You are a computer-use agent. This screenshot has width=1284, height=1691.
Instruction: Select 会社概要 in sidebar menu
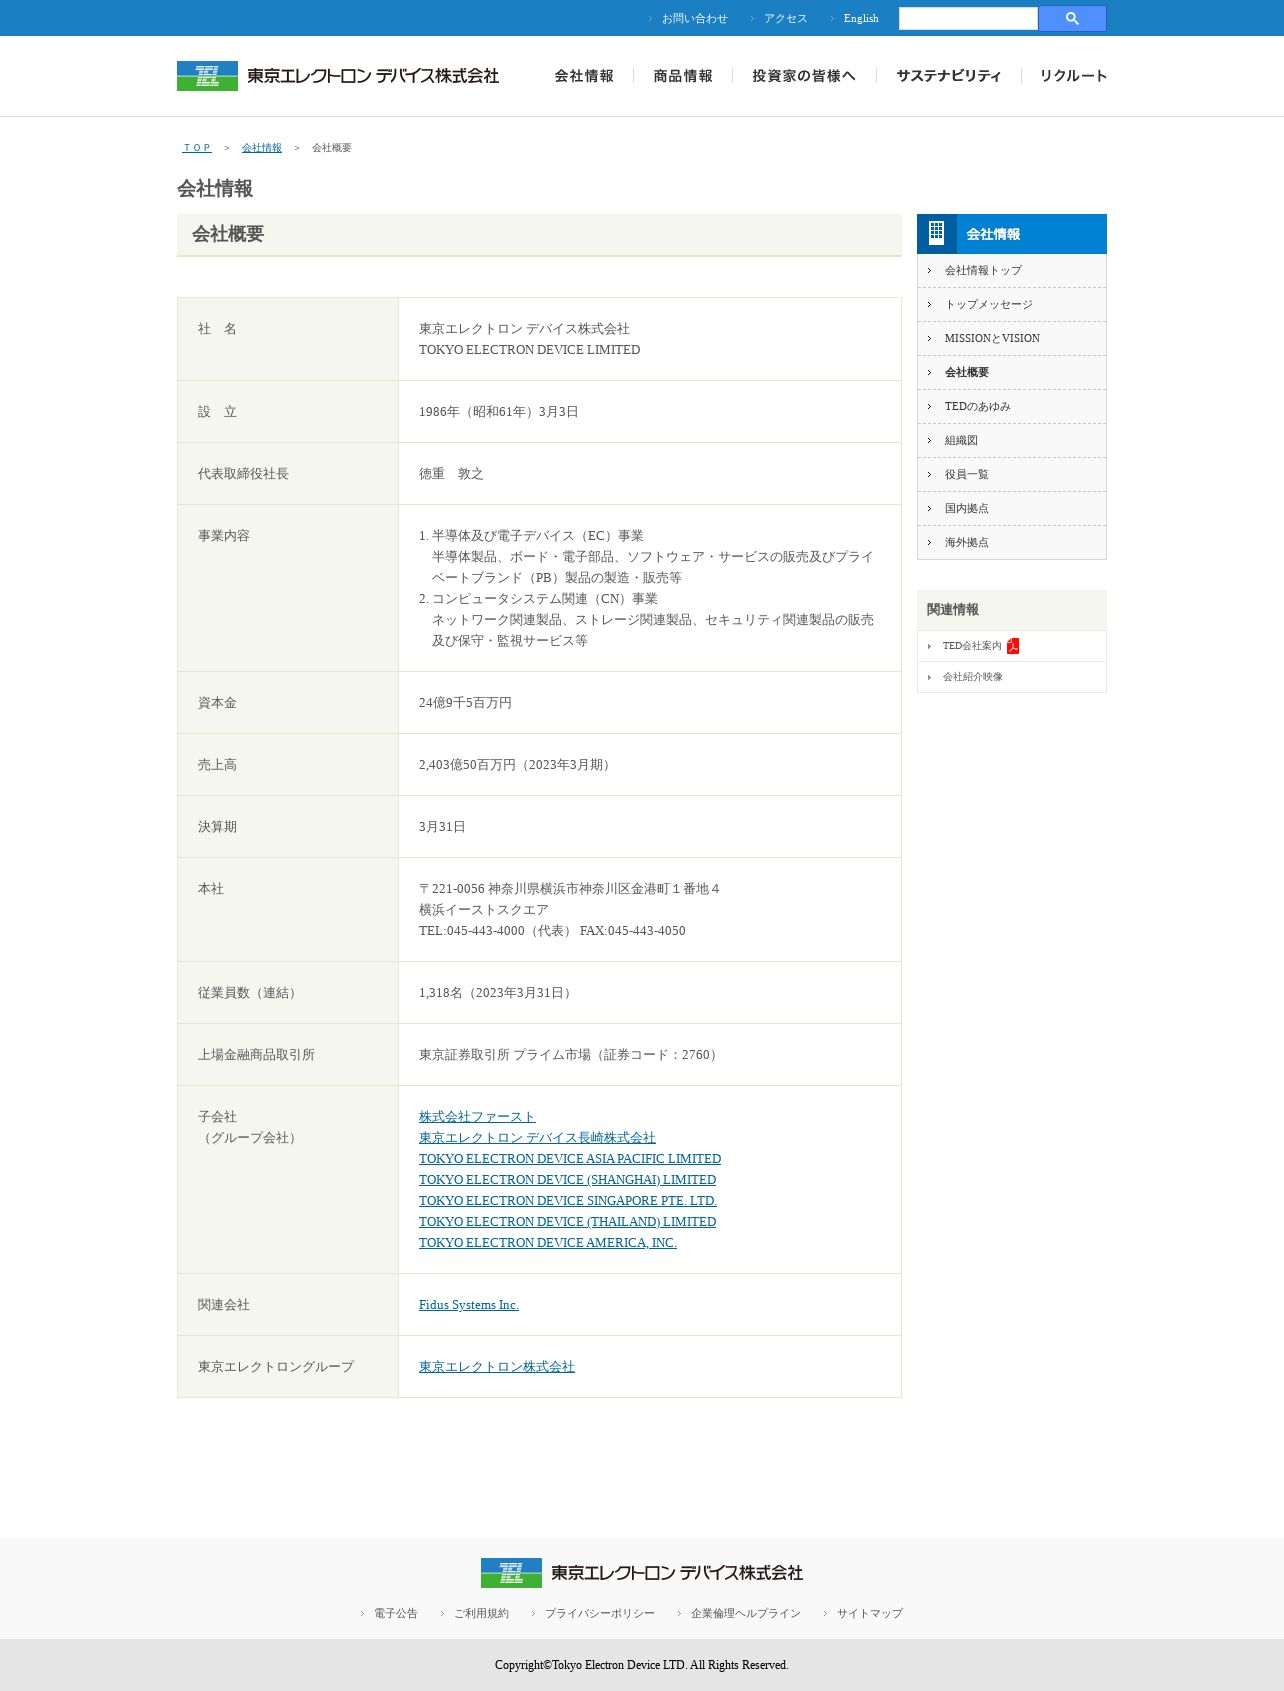[1011, 373]
